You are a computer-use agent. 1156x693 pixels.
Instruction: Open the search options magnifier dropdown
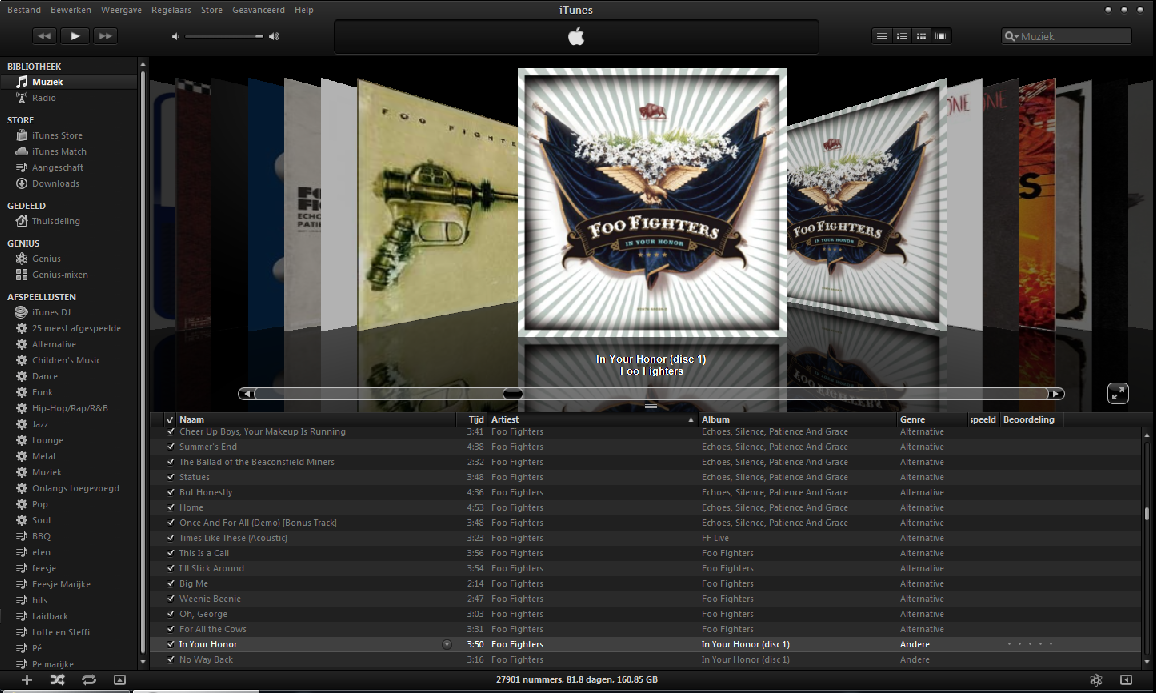1011,36
